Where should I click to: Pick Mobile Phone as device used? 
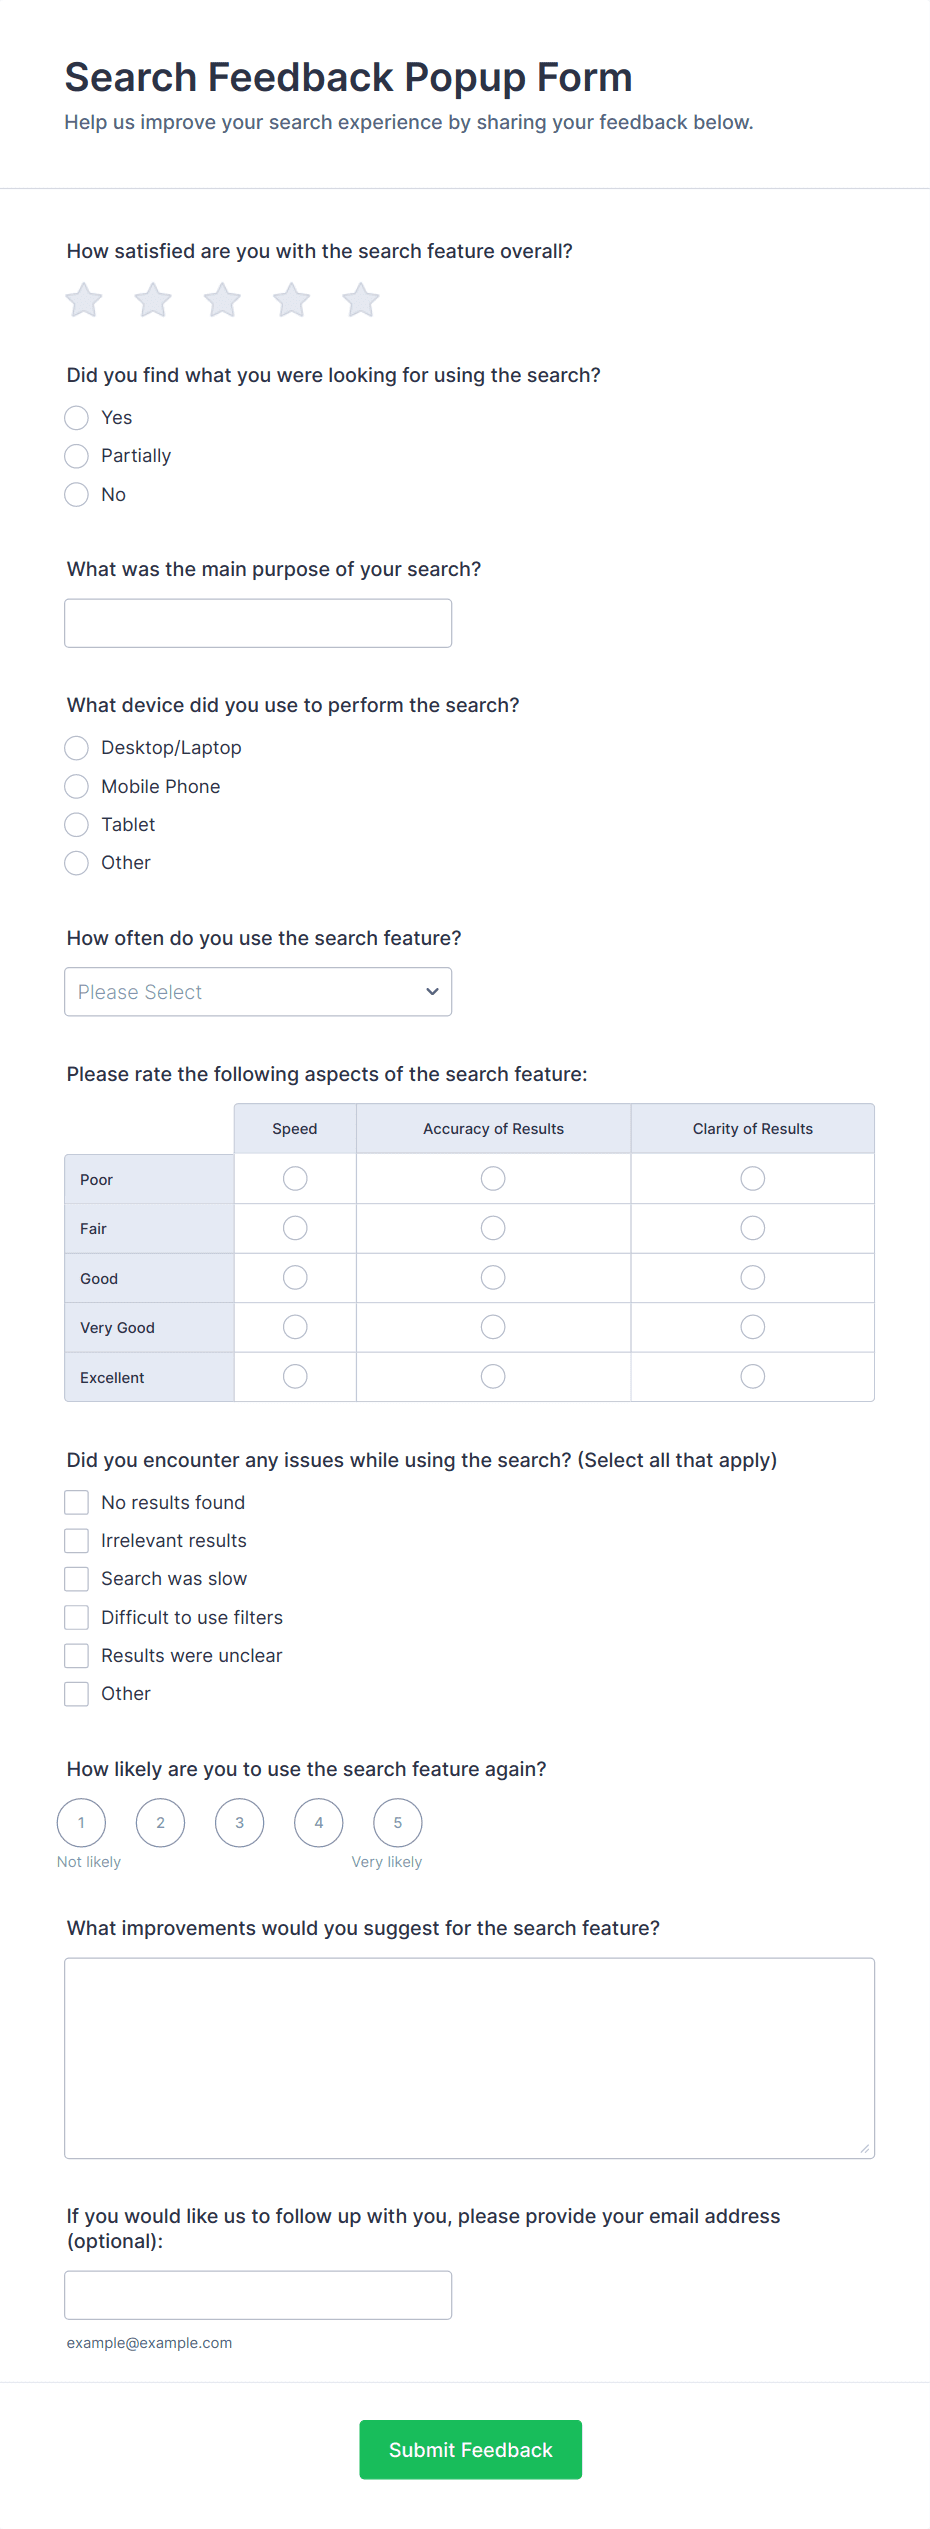click(77, 787)
